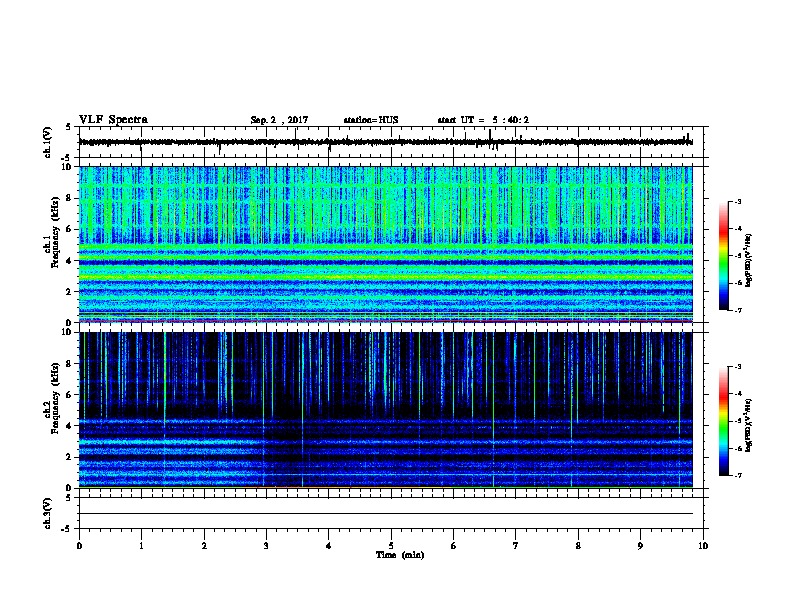
Task: Click the start UT = 5:40:2 text
Action: pyautogui.click(x=483, y=120)
